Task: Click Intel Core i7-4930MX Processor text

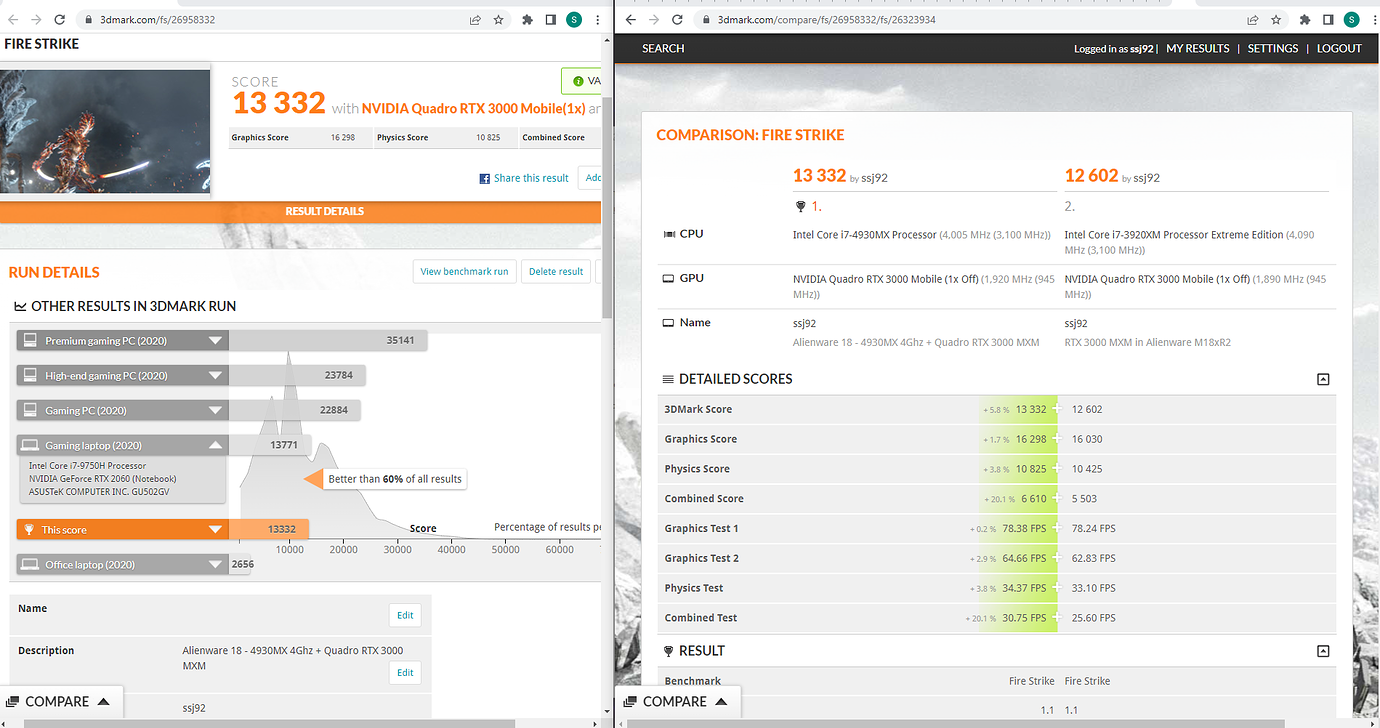Action: click(x=865, y=235)
